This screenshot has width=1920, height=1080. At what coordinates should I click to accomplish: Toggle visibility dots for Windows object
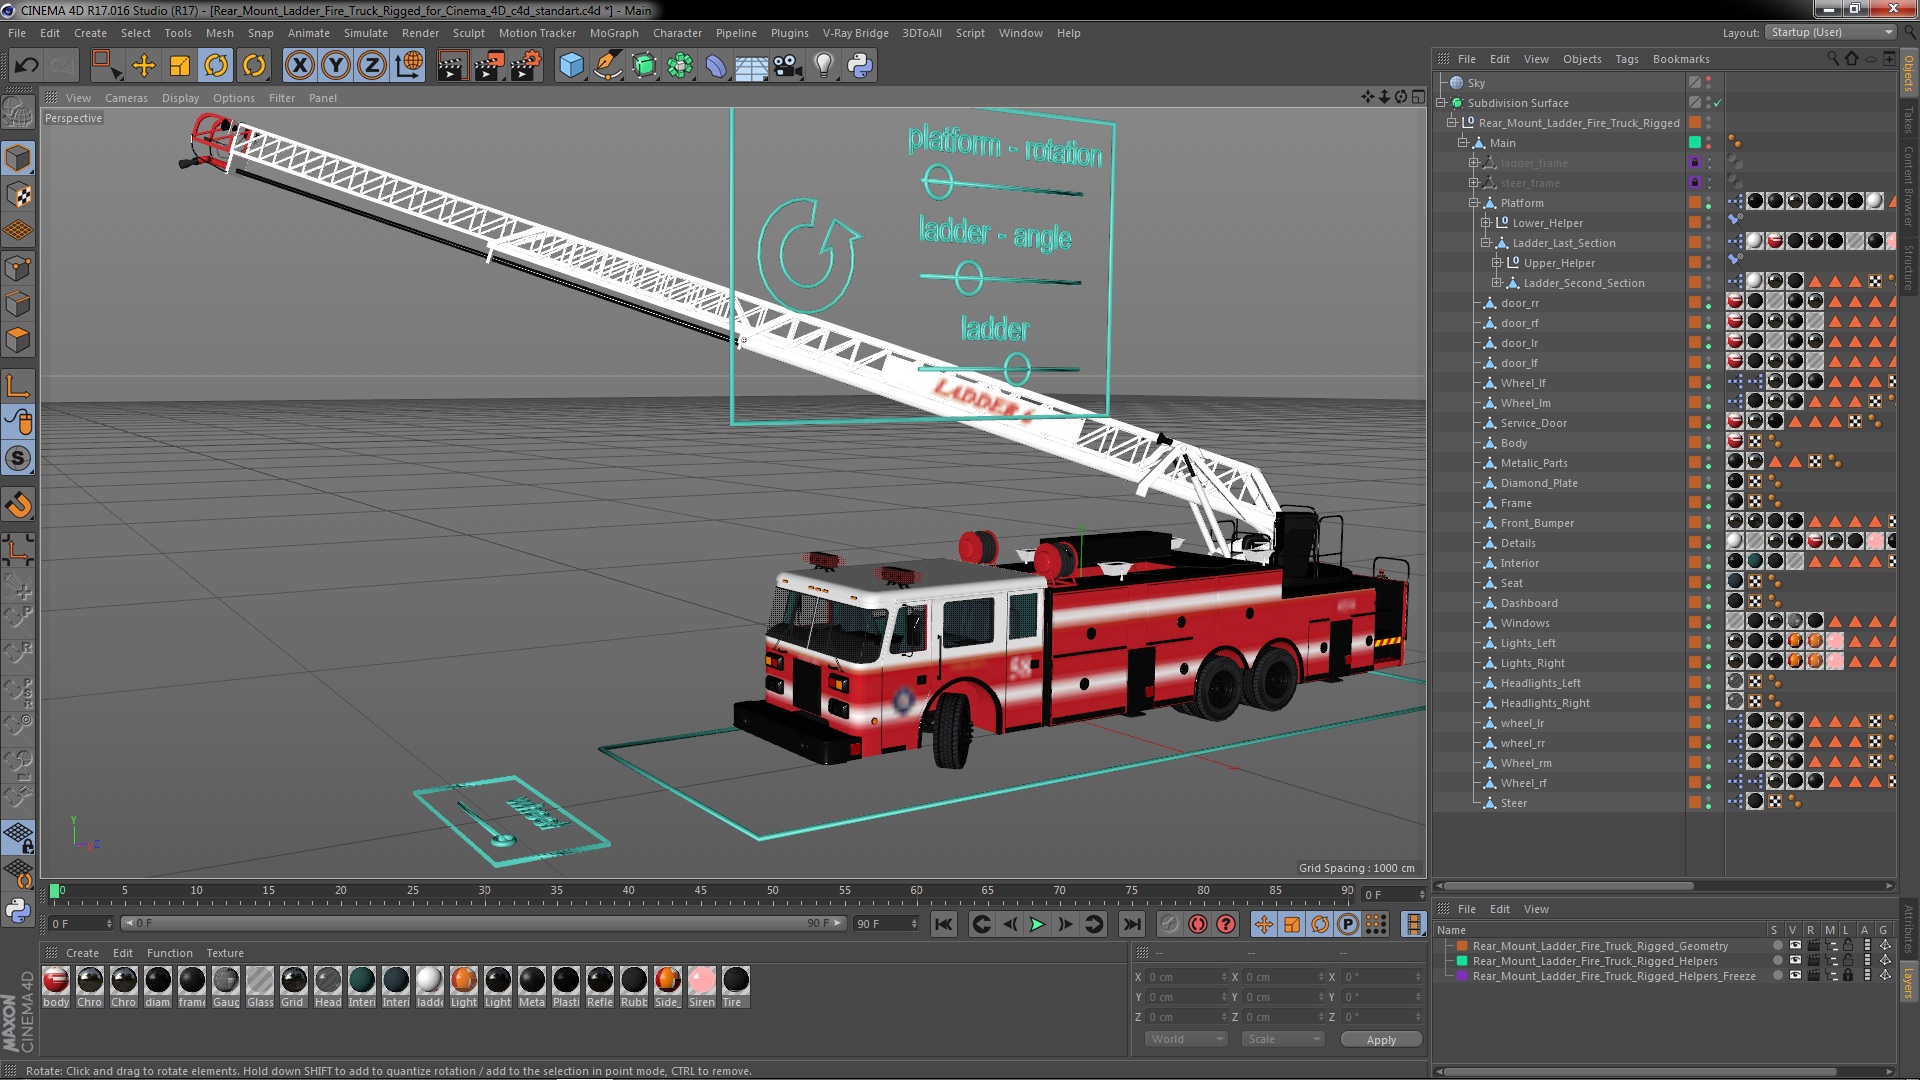(x=1708, y=623)
